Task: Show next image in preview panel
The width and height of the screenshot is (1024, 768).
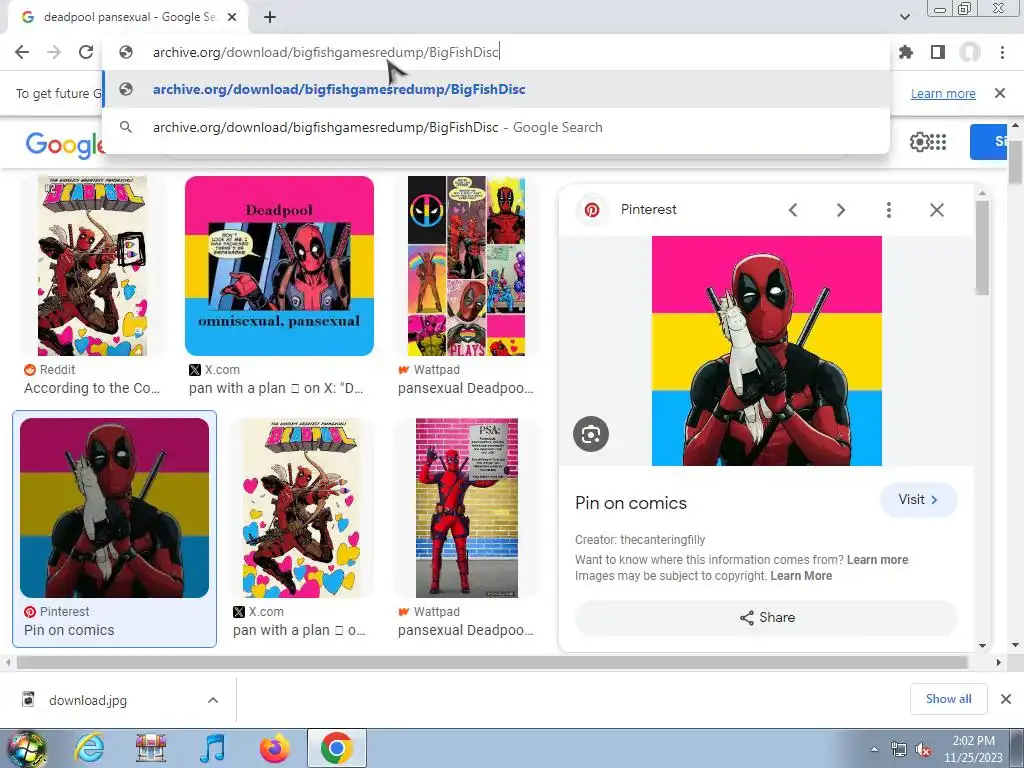Action: [840, 210]
